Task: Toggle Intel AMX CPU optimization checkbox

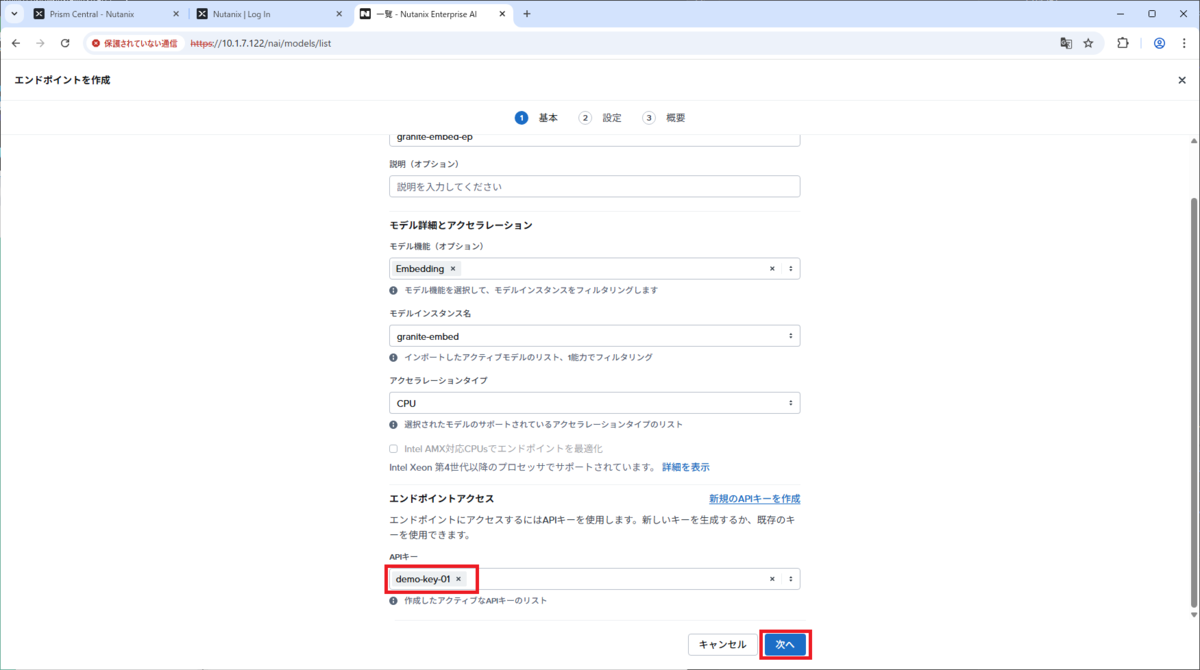Action: (394, 449)
